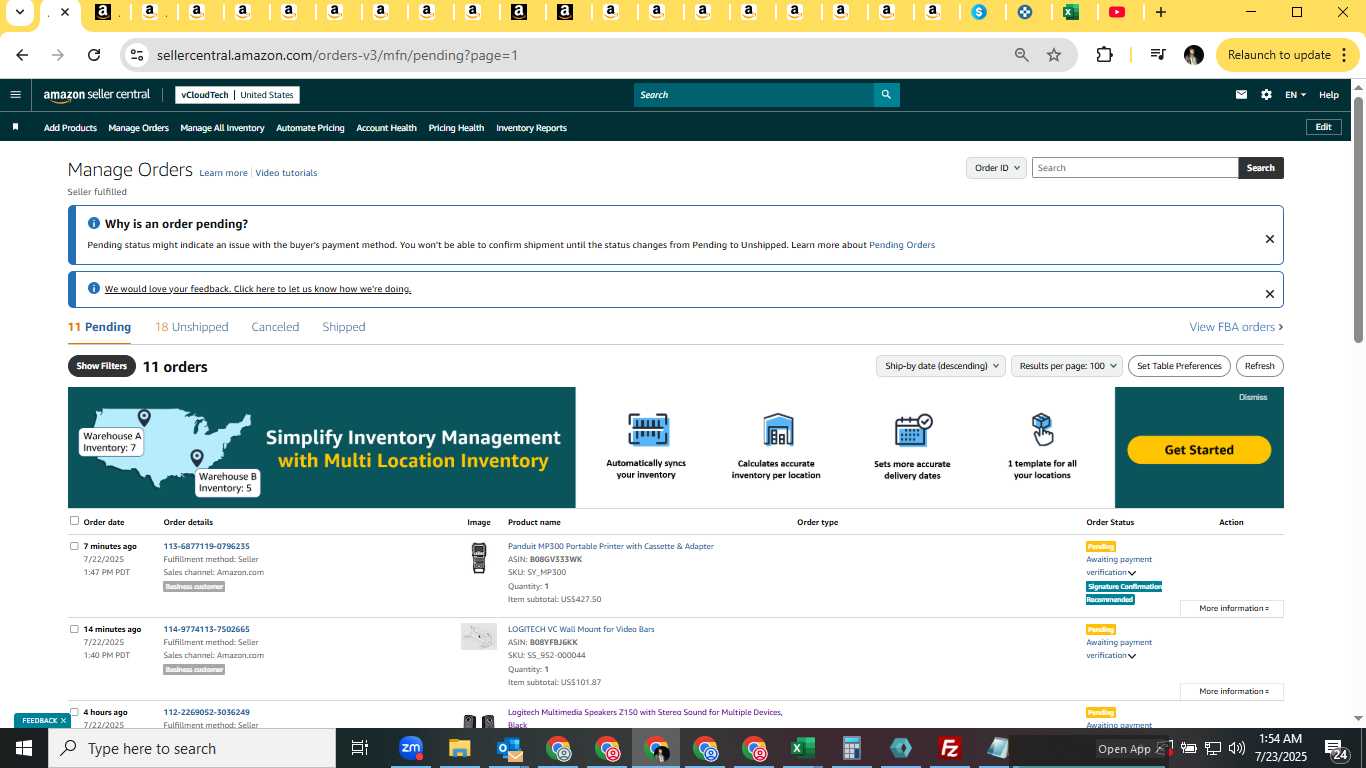This screenshot has height=768, width=1366.
Task: Tick checkbox for order 114-9774113-7502665
Action: pyautogui.click(x=74, y=629)
